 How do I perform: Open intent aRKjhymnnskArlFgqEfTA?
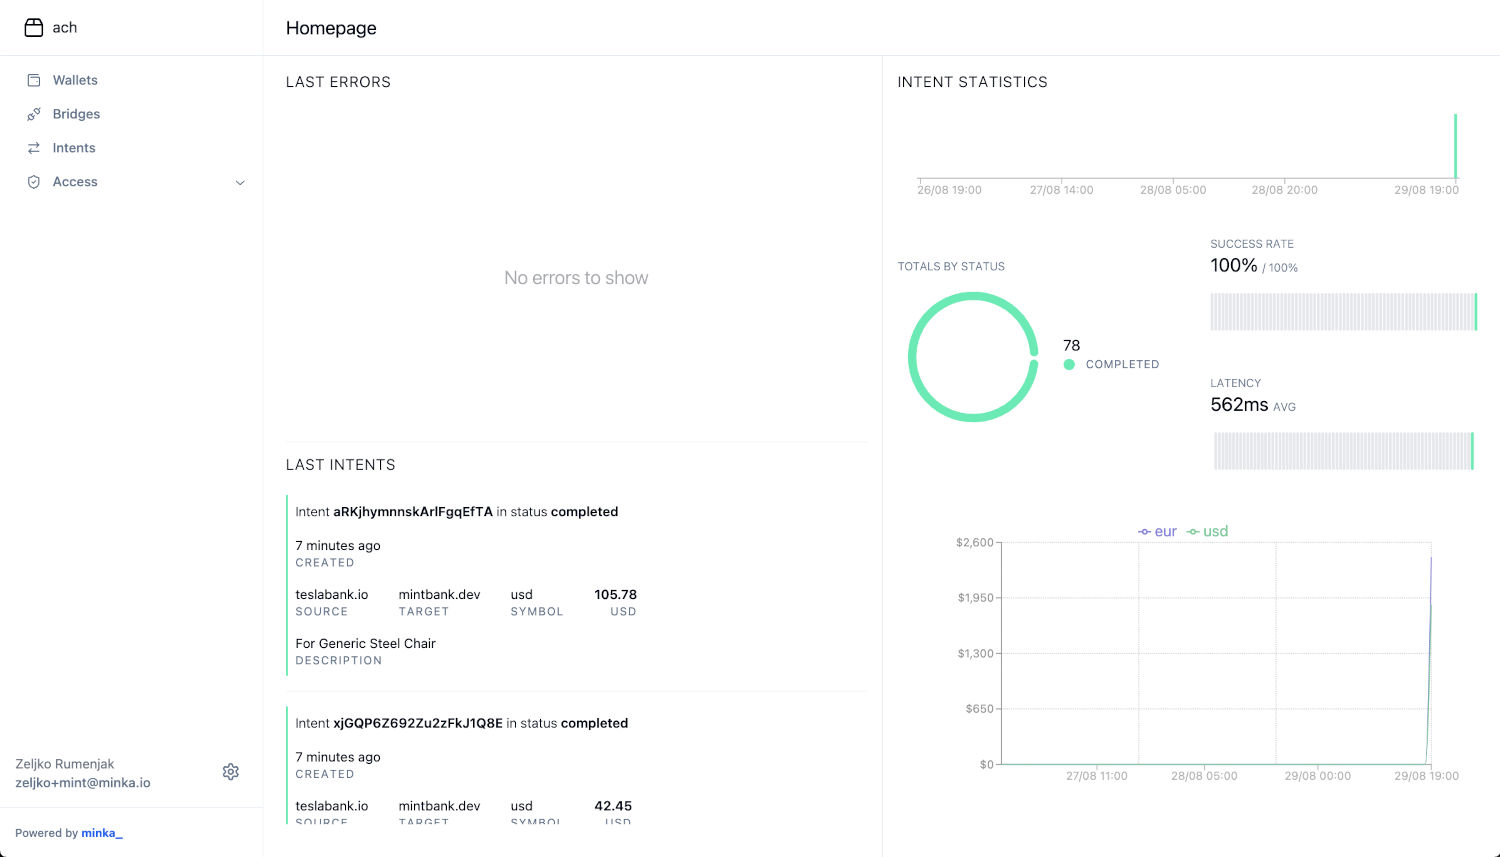(412, 512)
